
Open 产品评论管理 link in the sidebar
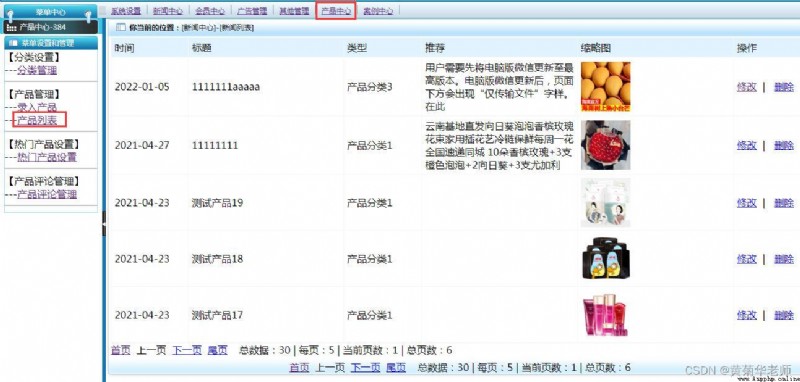coord(47,194)
